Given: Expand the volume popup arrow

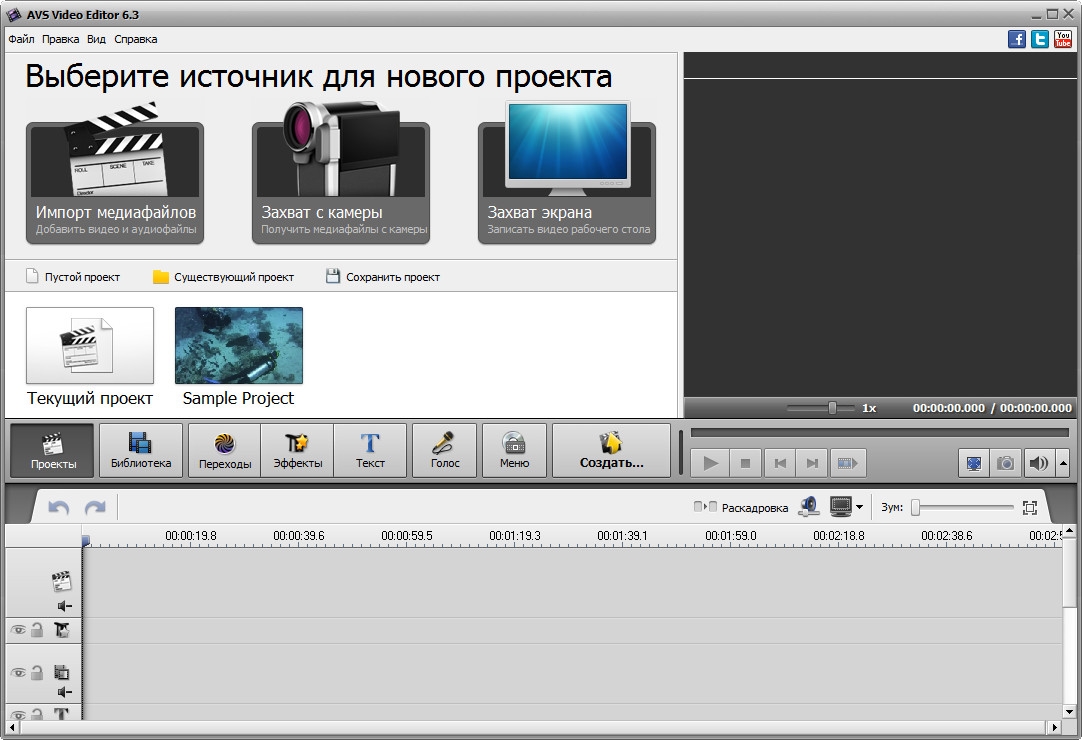Looking at the screenshot, I should point(1063,463).
